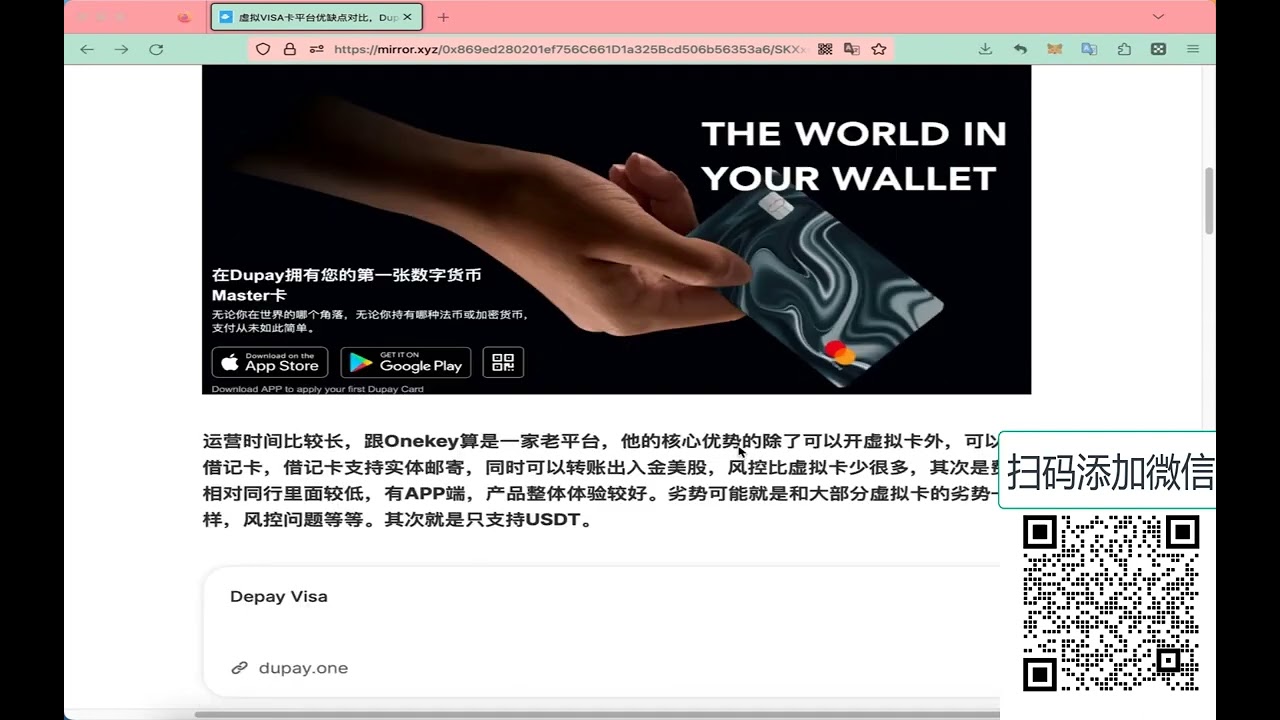Screen dimensions: 1280x720
Task: Click the WeChat QR code image
Action: point(1111,603)
